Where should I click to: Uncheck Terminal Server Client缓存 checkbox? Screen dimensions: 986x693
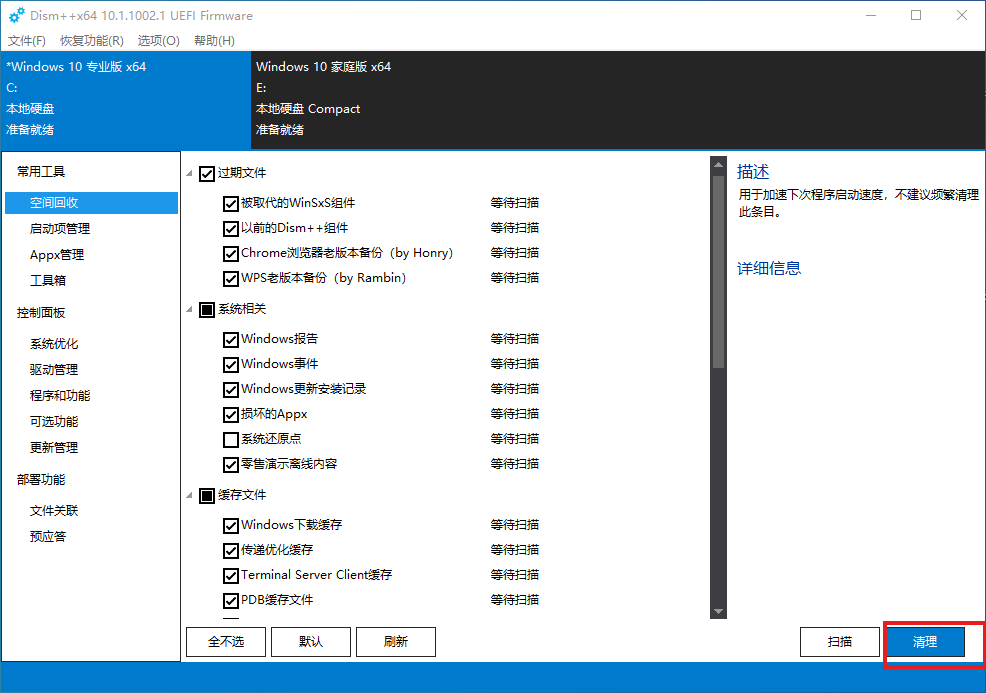pos(231,575)
